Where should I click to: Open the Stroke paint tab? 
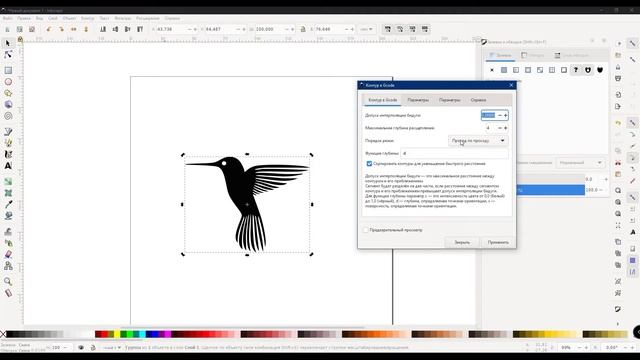tap(533, 55)
